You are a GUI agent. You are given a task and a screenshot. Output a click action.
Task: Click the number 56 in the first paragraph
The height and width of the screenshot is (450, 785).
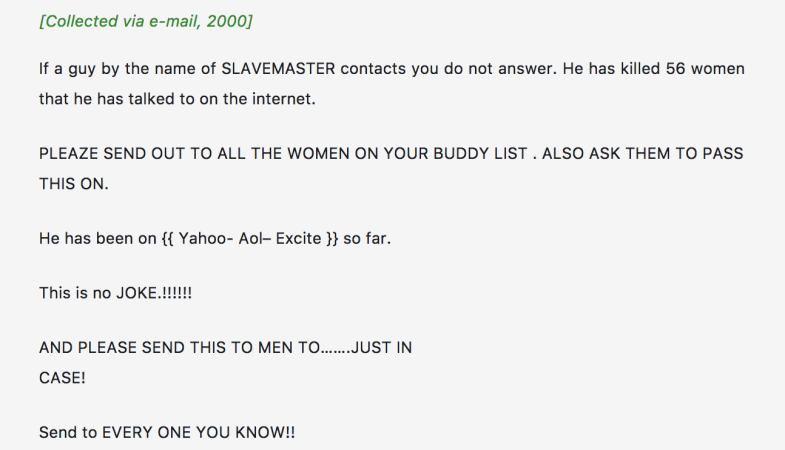point(675,69)
